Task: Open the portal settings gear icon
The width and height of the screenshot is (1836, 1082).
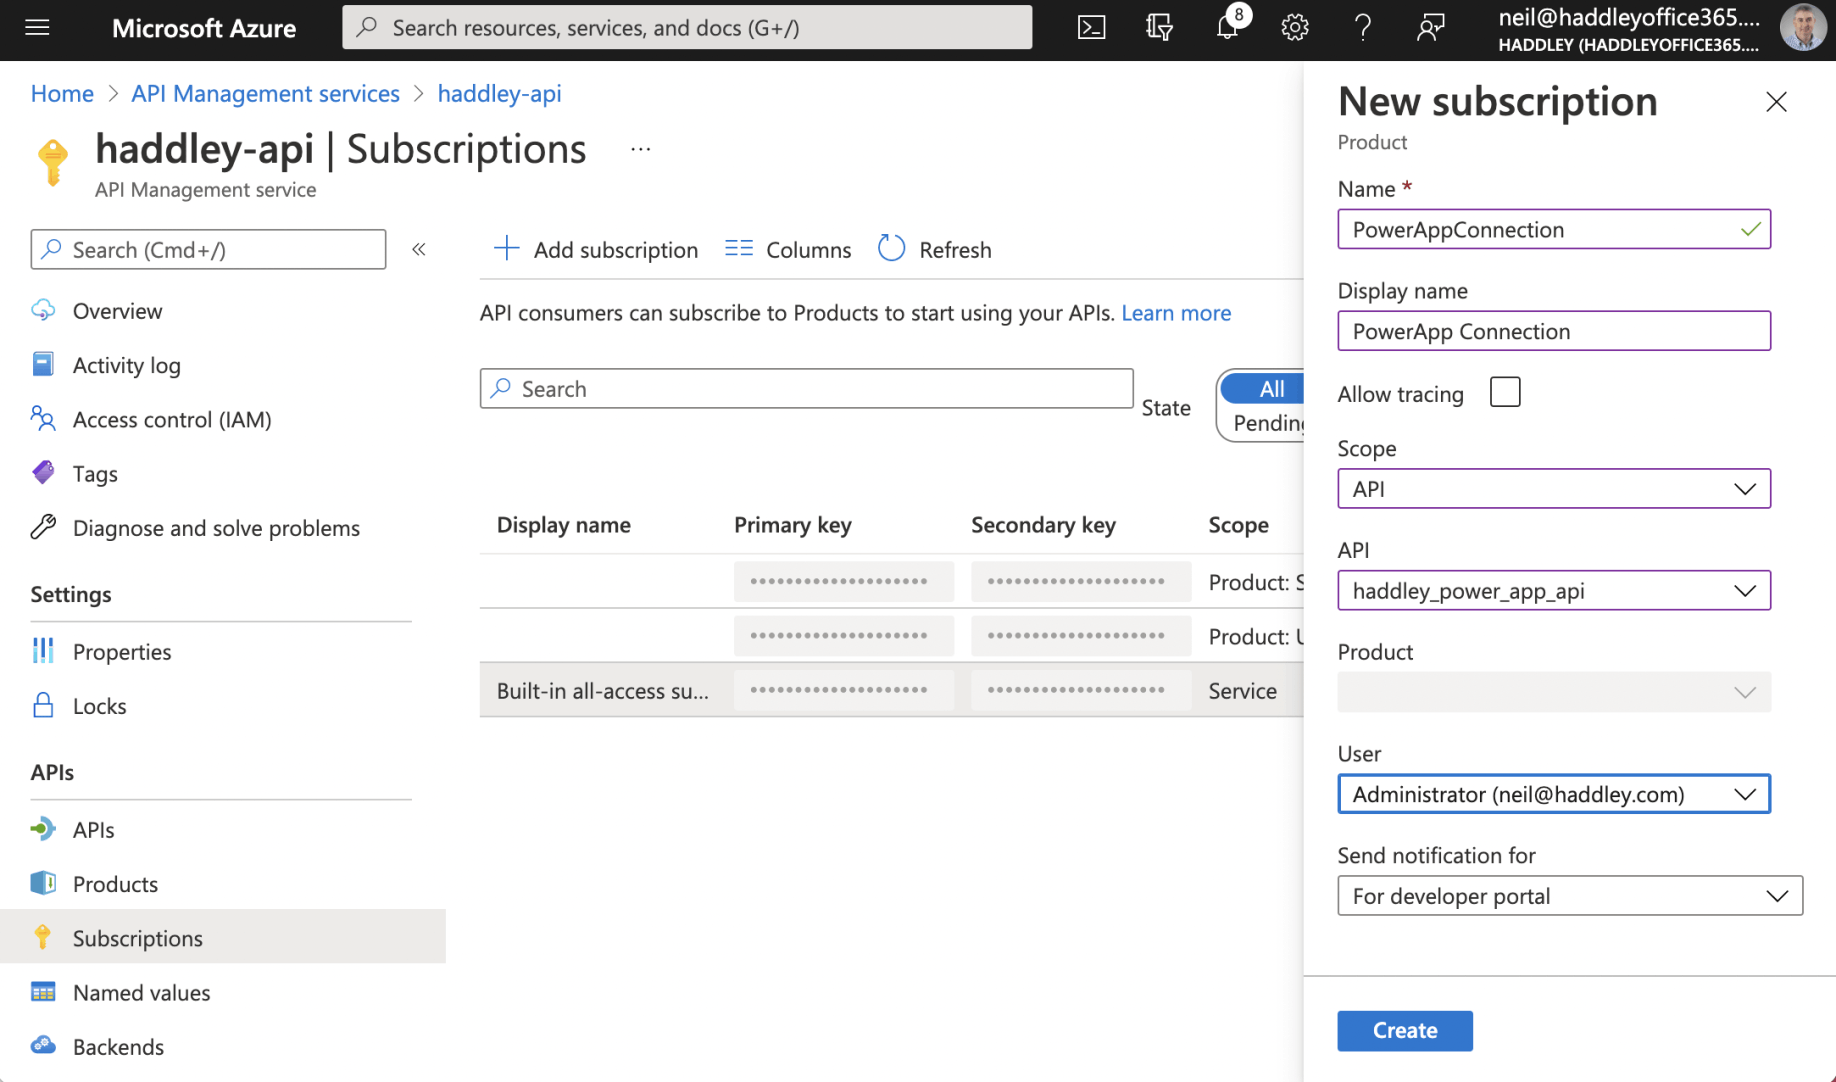Action: 1295,27
